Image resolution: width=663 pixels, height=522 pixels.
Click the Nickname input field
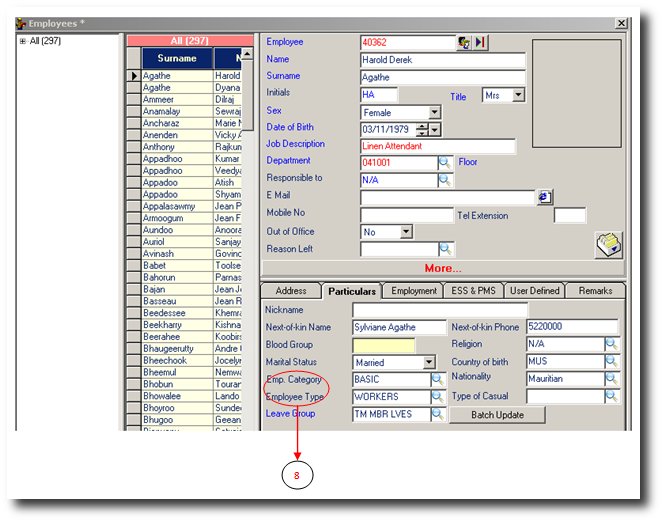(x=440, y=310)
